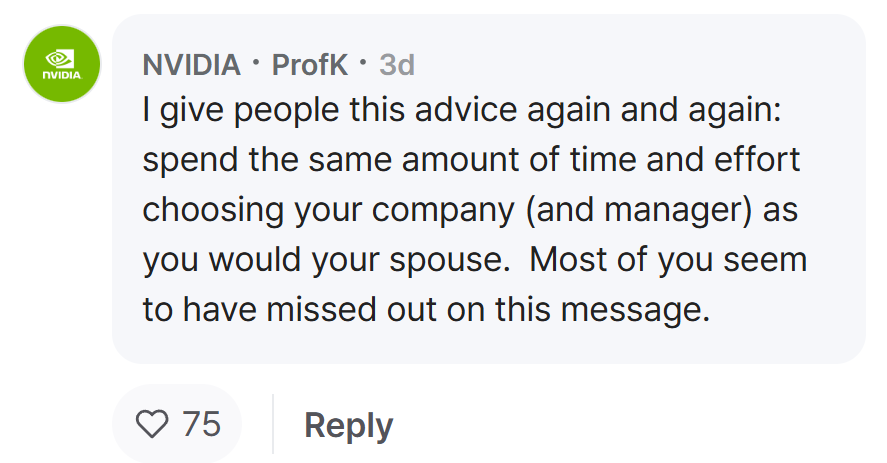Click the line "to have missed out on this message."
Viewport: 887px width, 463px height.
tap(427, 310)
